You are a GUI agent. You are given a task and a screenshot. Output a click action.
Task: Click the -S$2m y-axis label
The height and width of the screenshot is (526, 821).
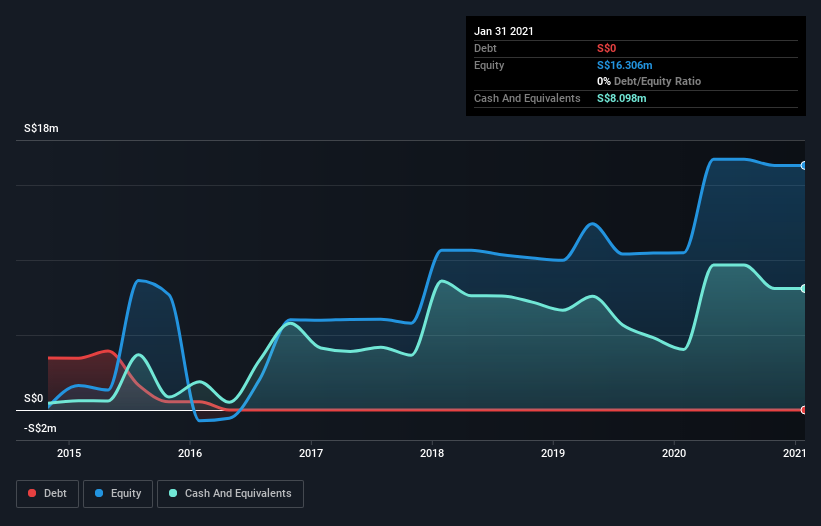coord(40,428)
